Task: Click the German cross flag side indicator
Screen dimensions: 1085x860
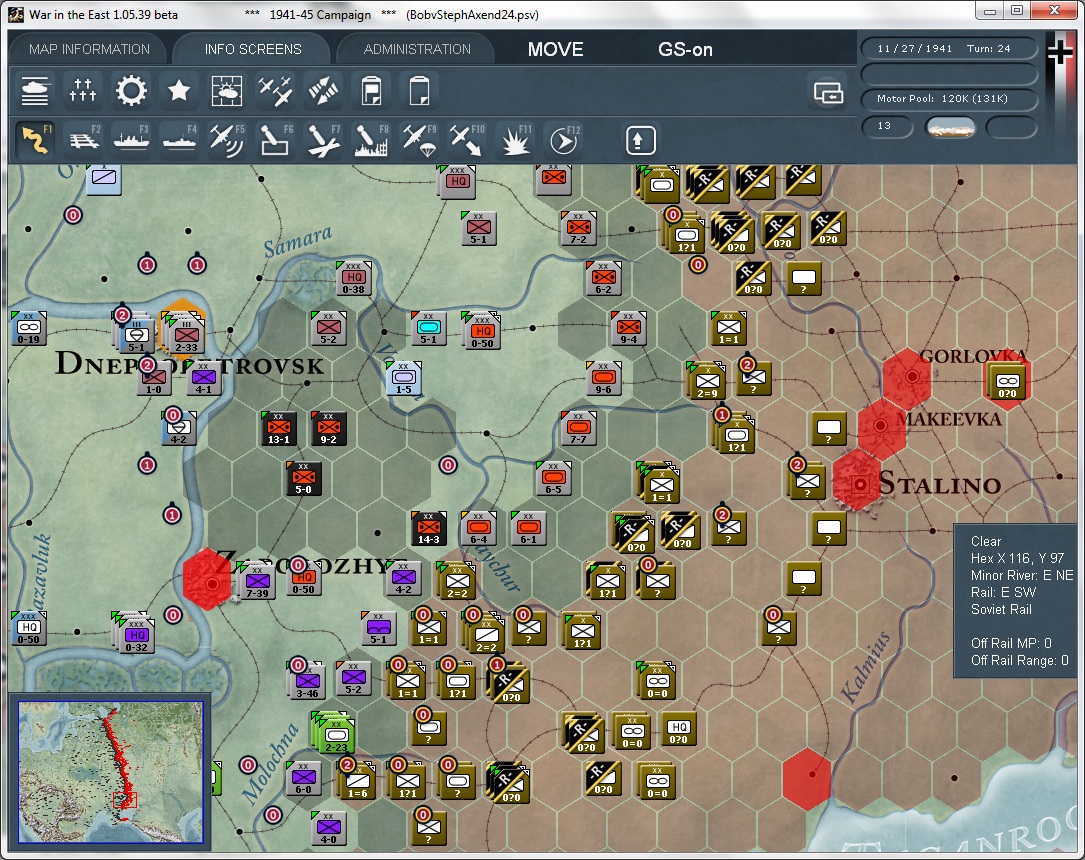Action: point(1060,53)
